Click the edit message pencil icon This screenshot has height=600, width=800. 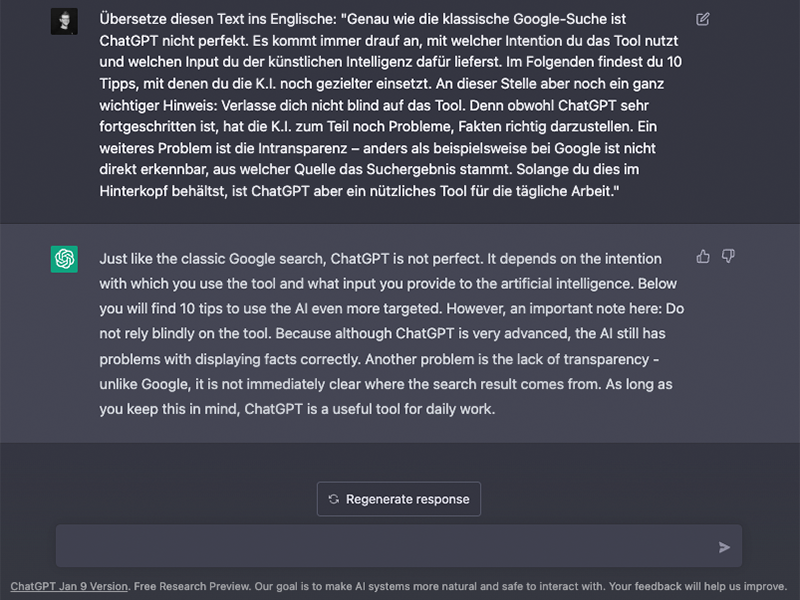pos(703,19)
